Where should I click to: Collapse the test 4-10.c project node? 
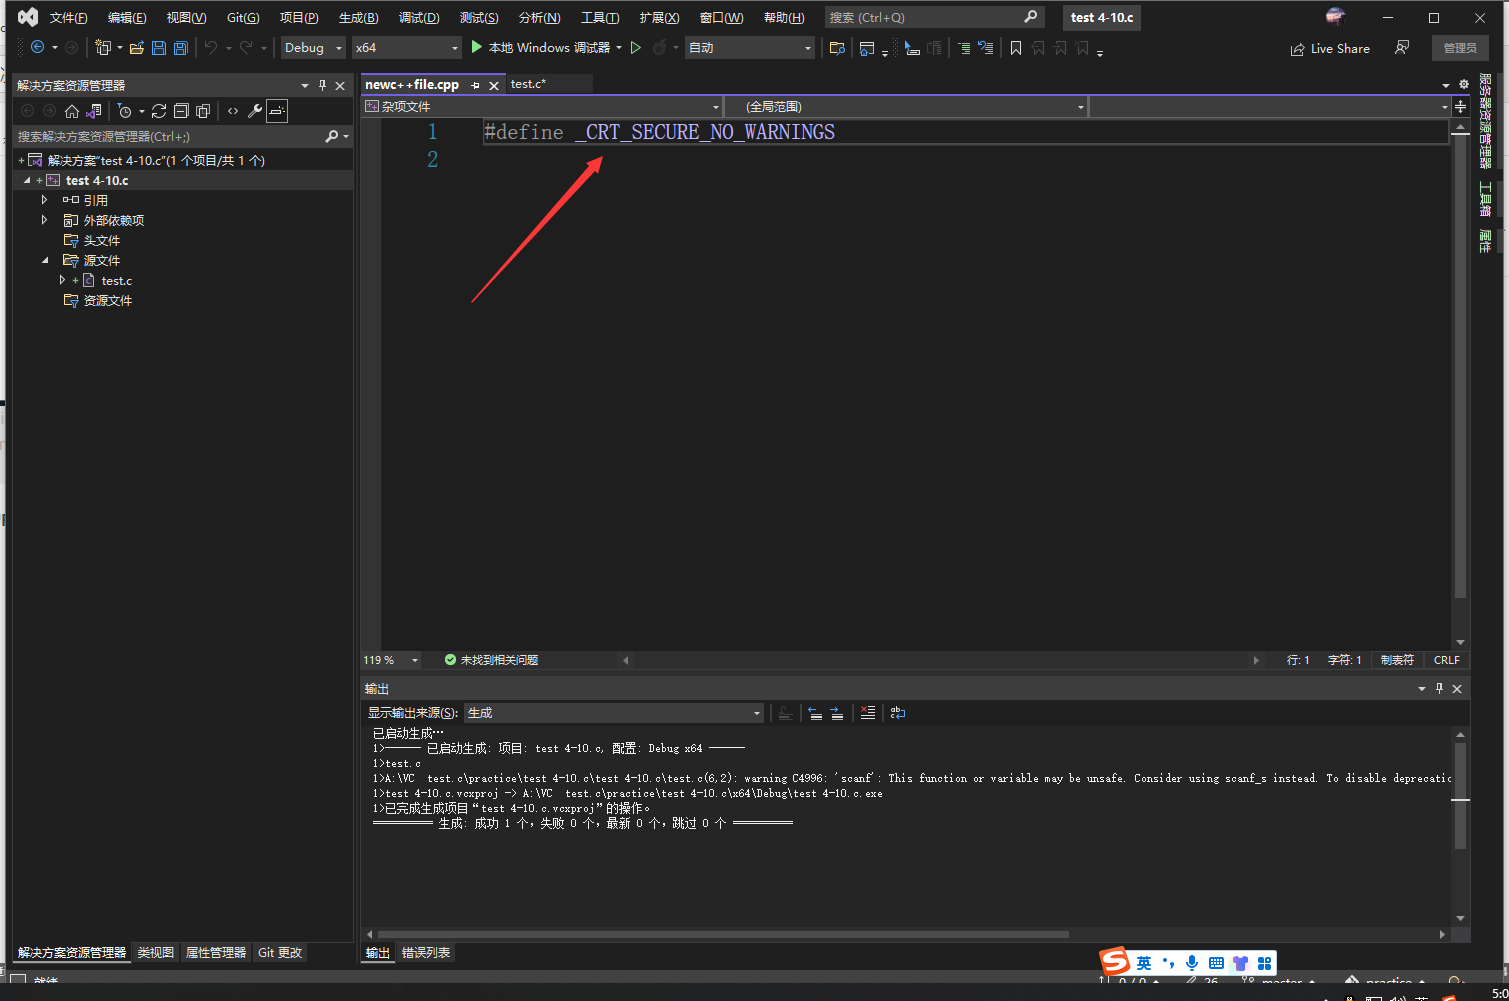(x=27, y=181)
